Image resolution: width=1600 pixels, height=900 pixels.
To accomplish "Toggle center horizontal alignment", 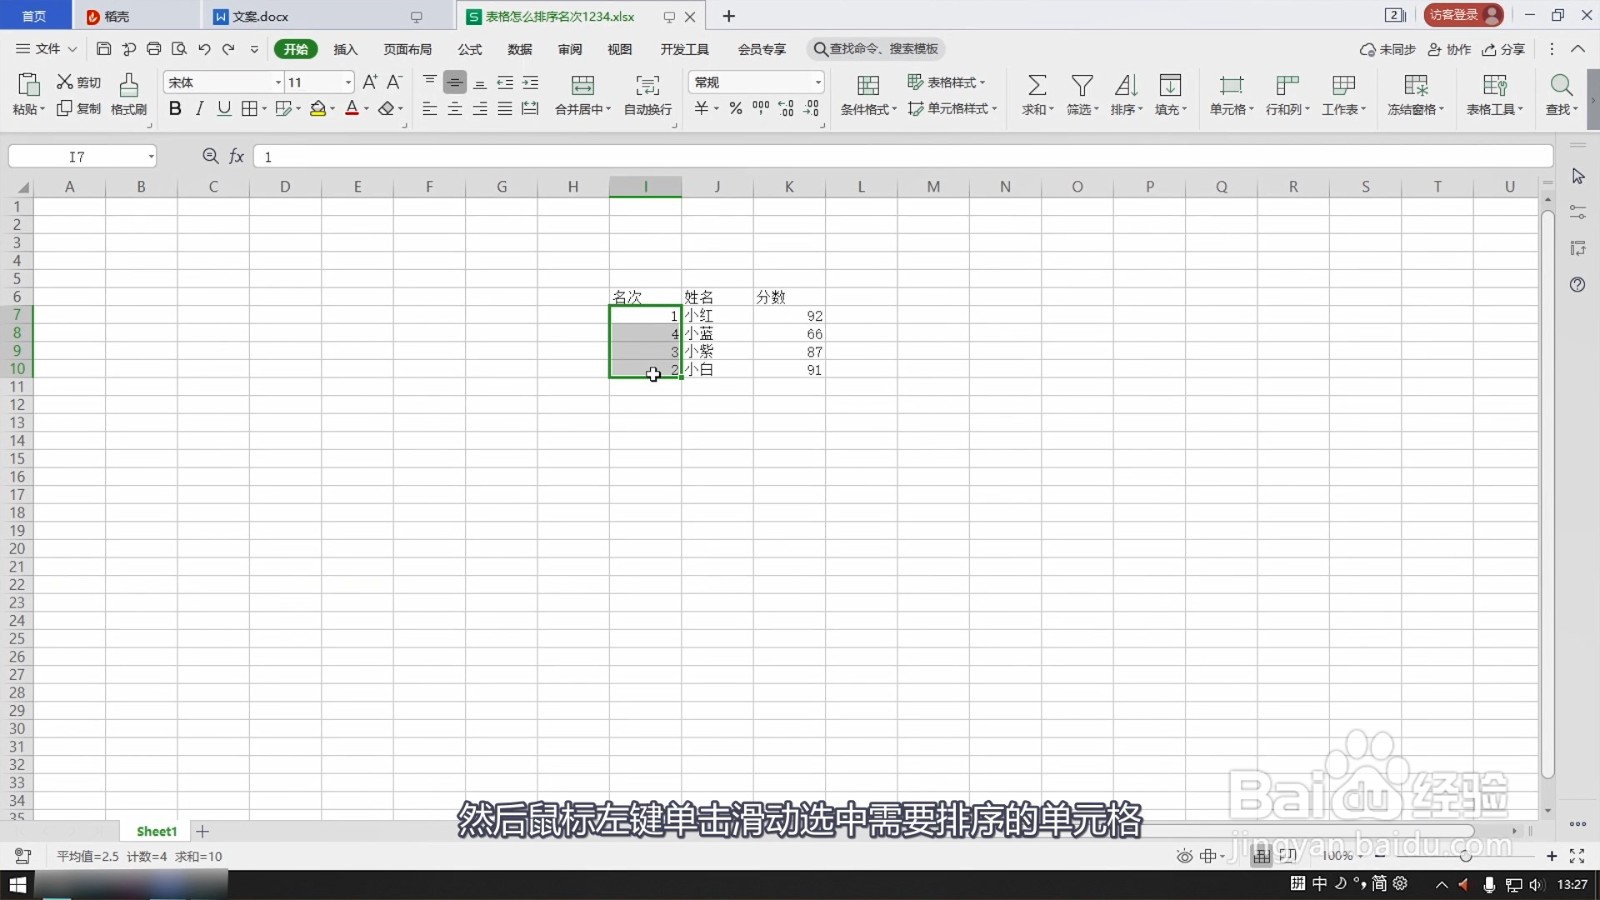I will click(x=455, y=108).
